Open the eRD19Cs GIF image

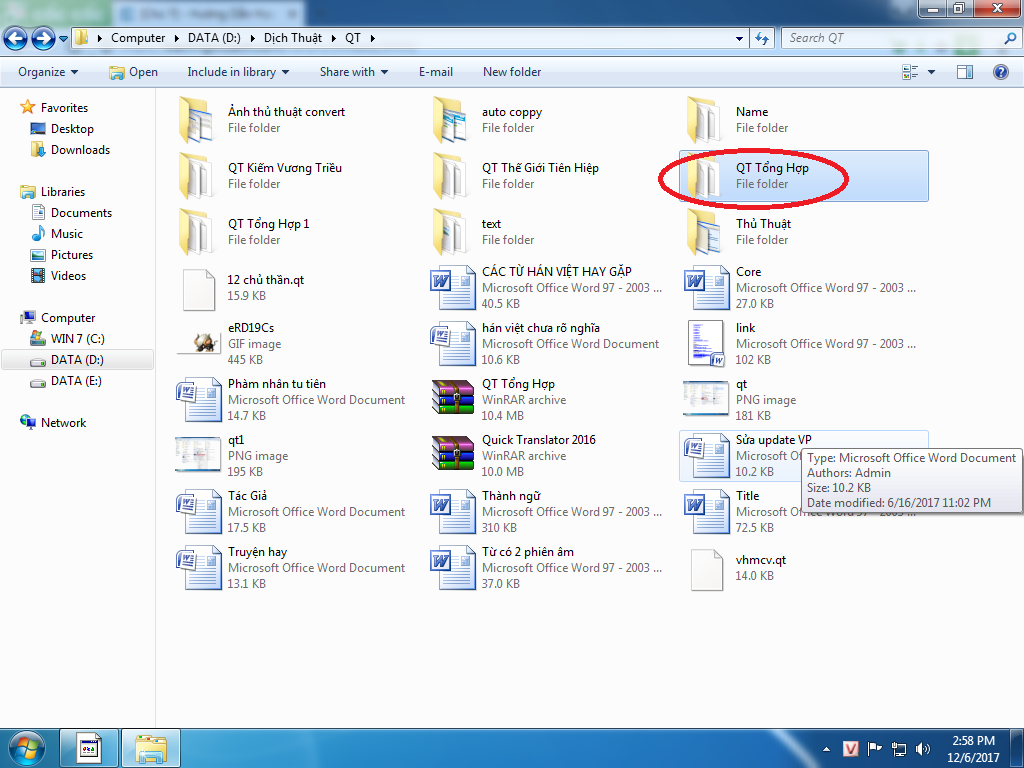click(197, 343)
